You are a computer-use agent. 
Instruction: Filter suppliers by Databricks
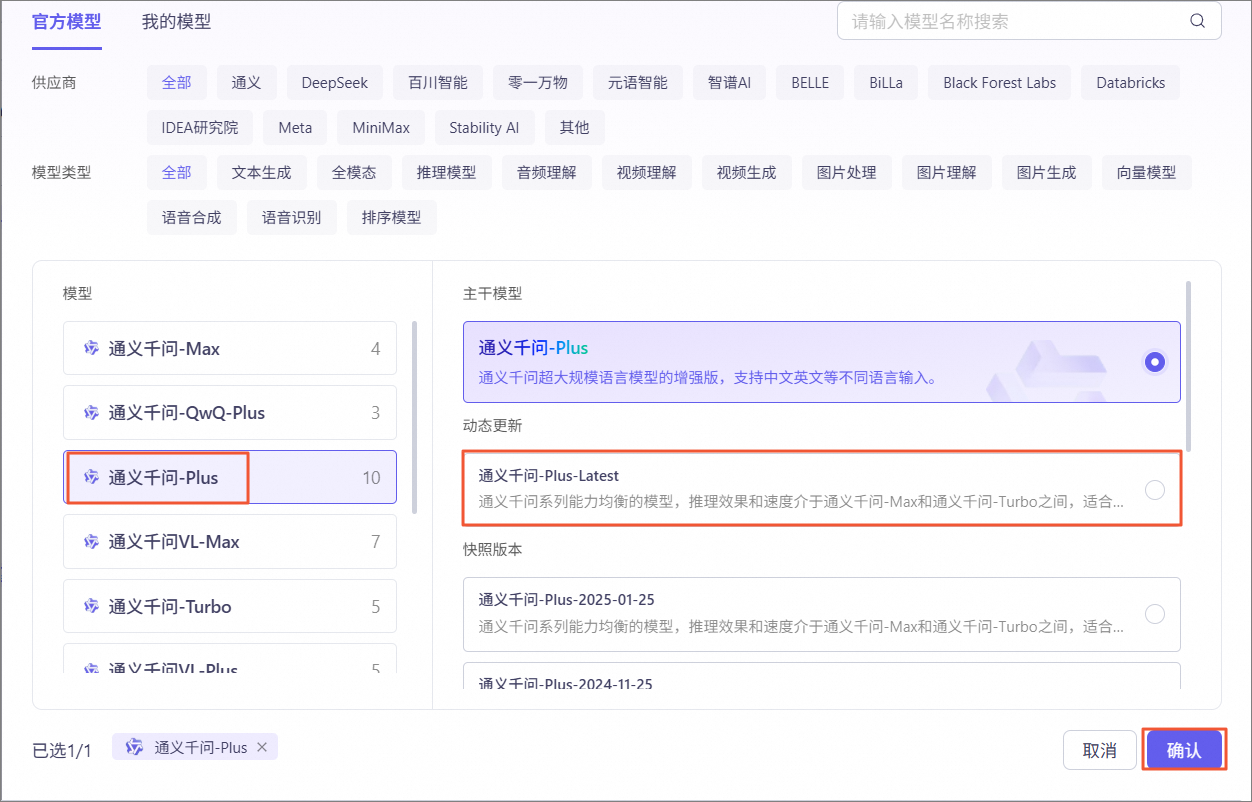point(1131,83)
